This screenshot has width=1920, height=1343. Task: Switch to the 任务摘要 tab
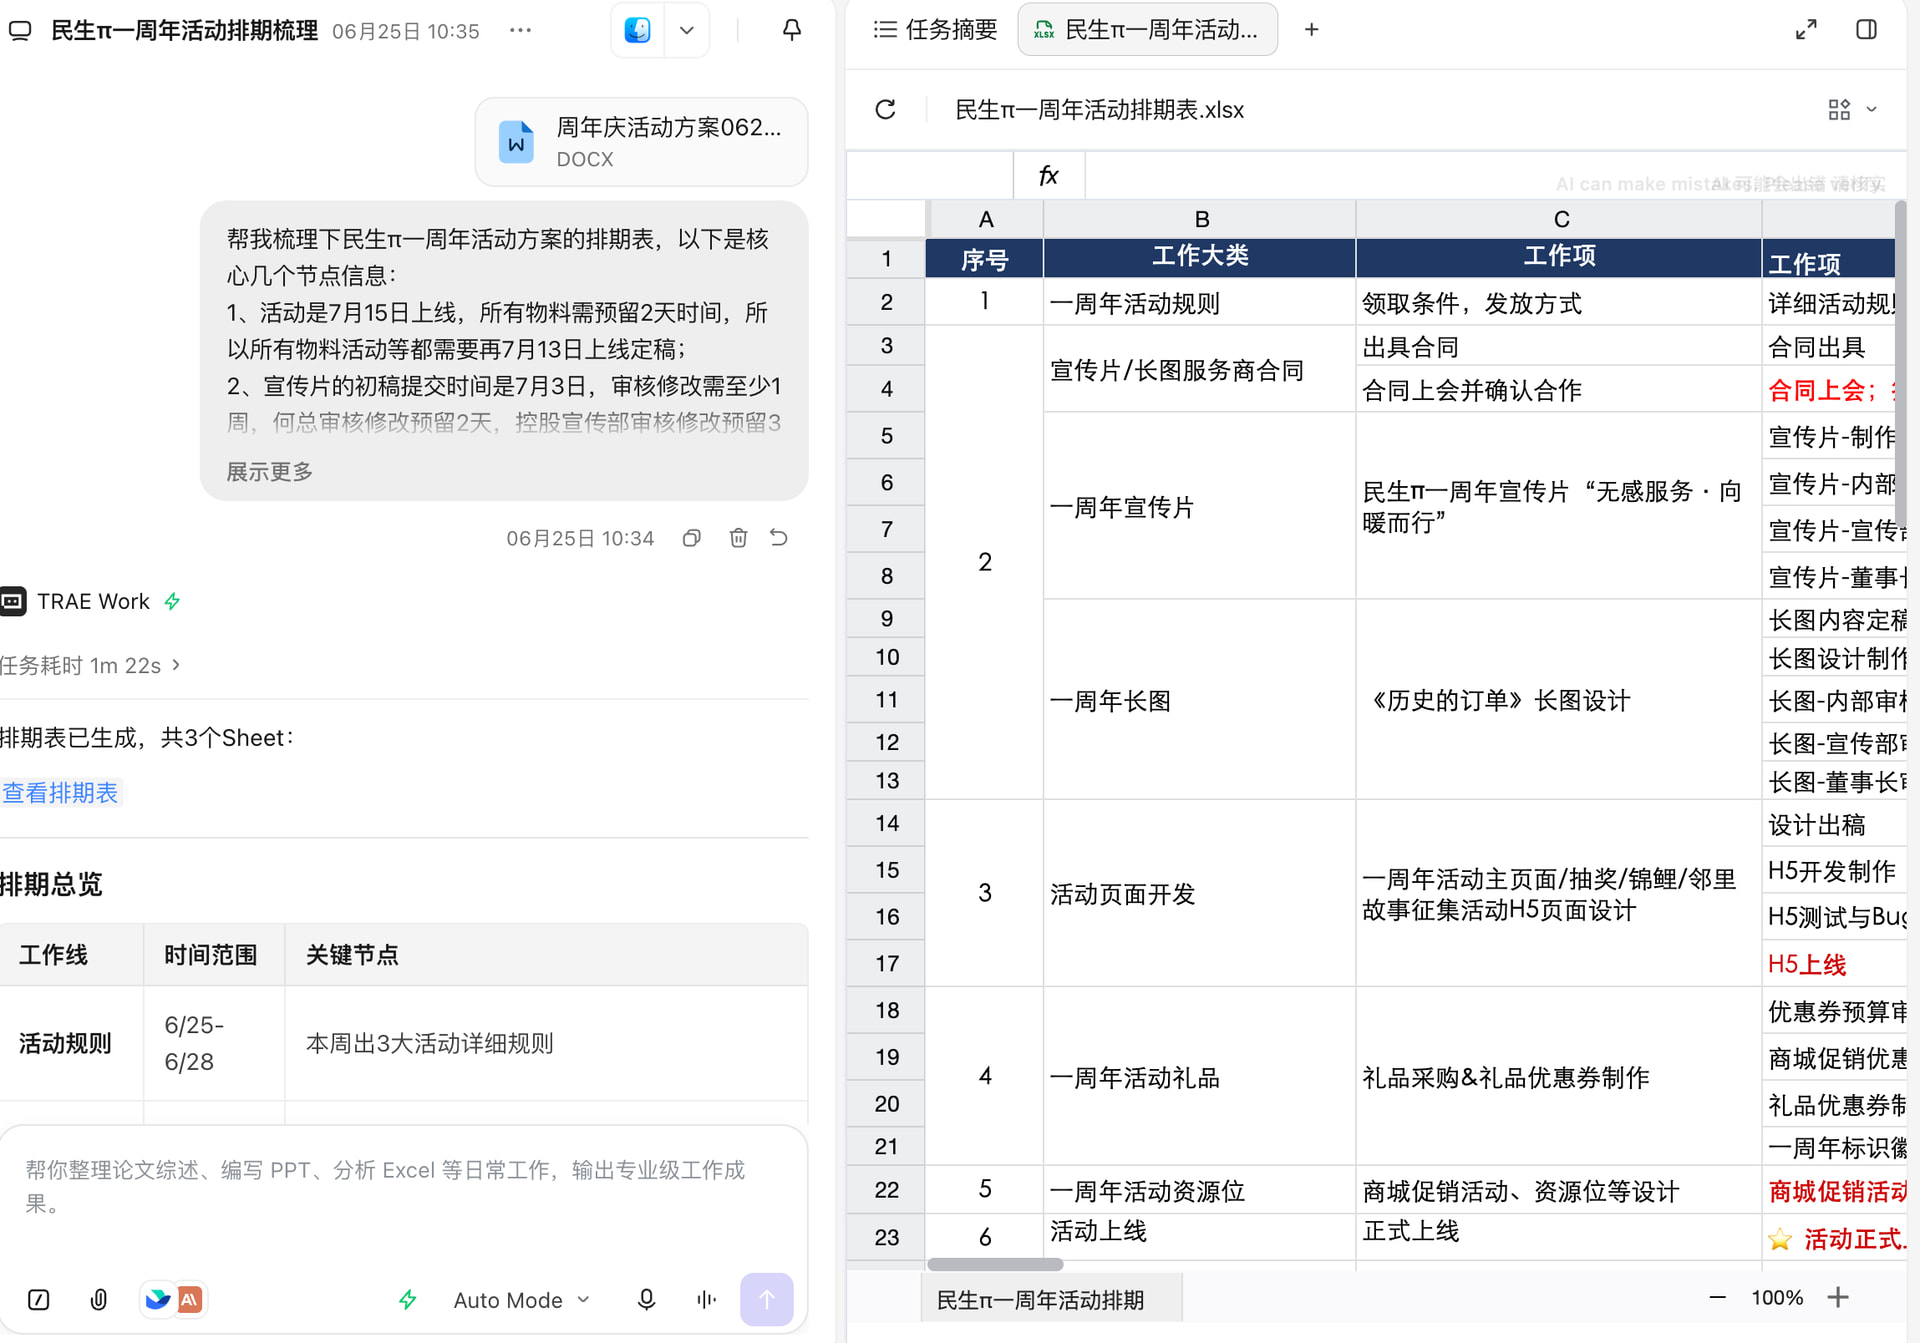[x=935, y=30]
